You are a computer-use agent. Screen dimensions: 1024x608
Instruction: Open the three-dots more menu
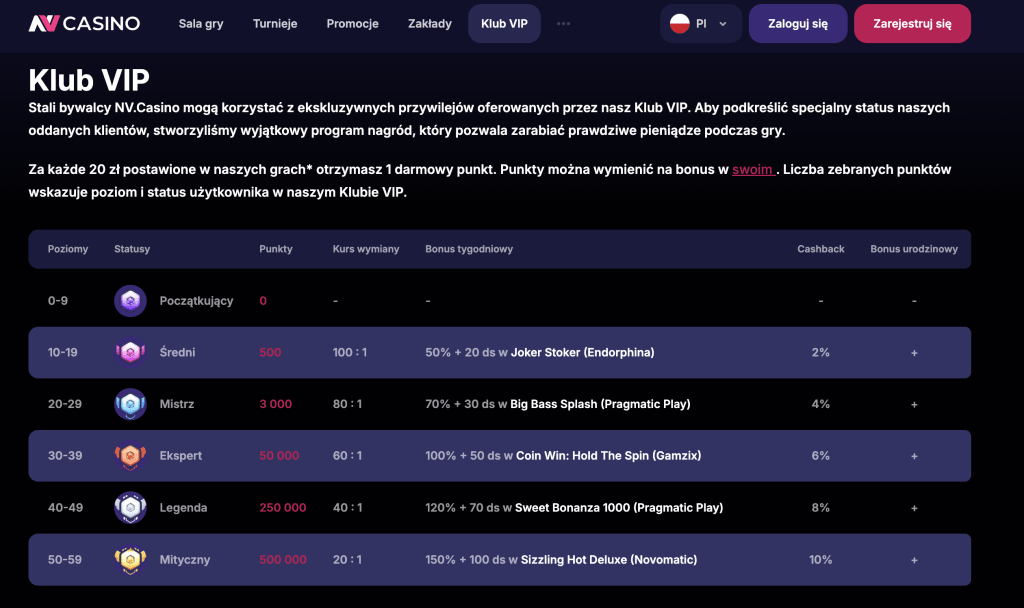pyautogui.click(x=563, y=24)
